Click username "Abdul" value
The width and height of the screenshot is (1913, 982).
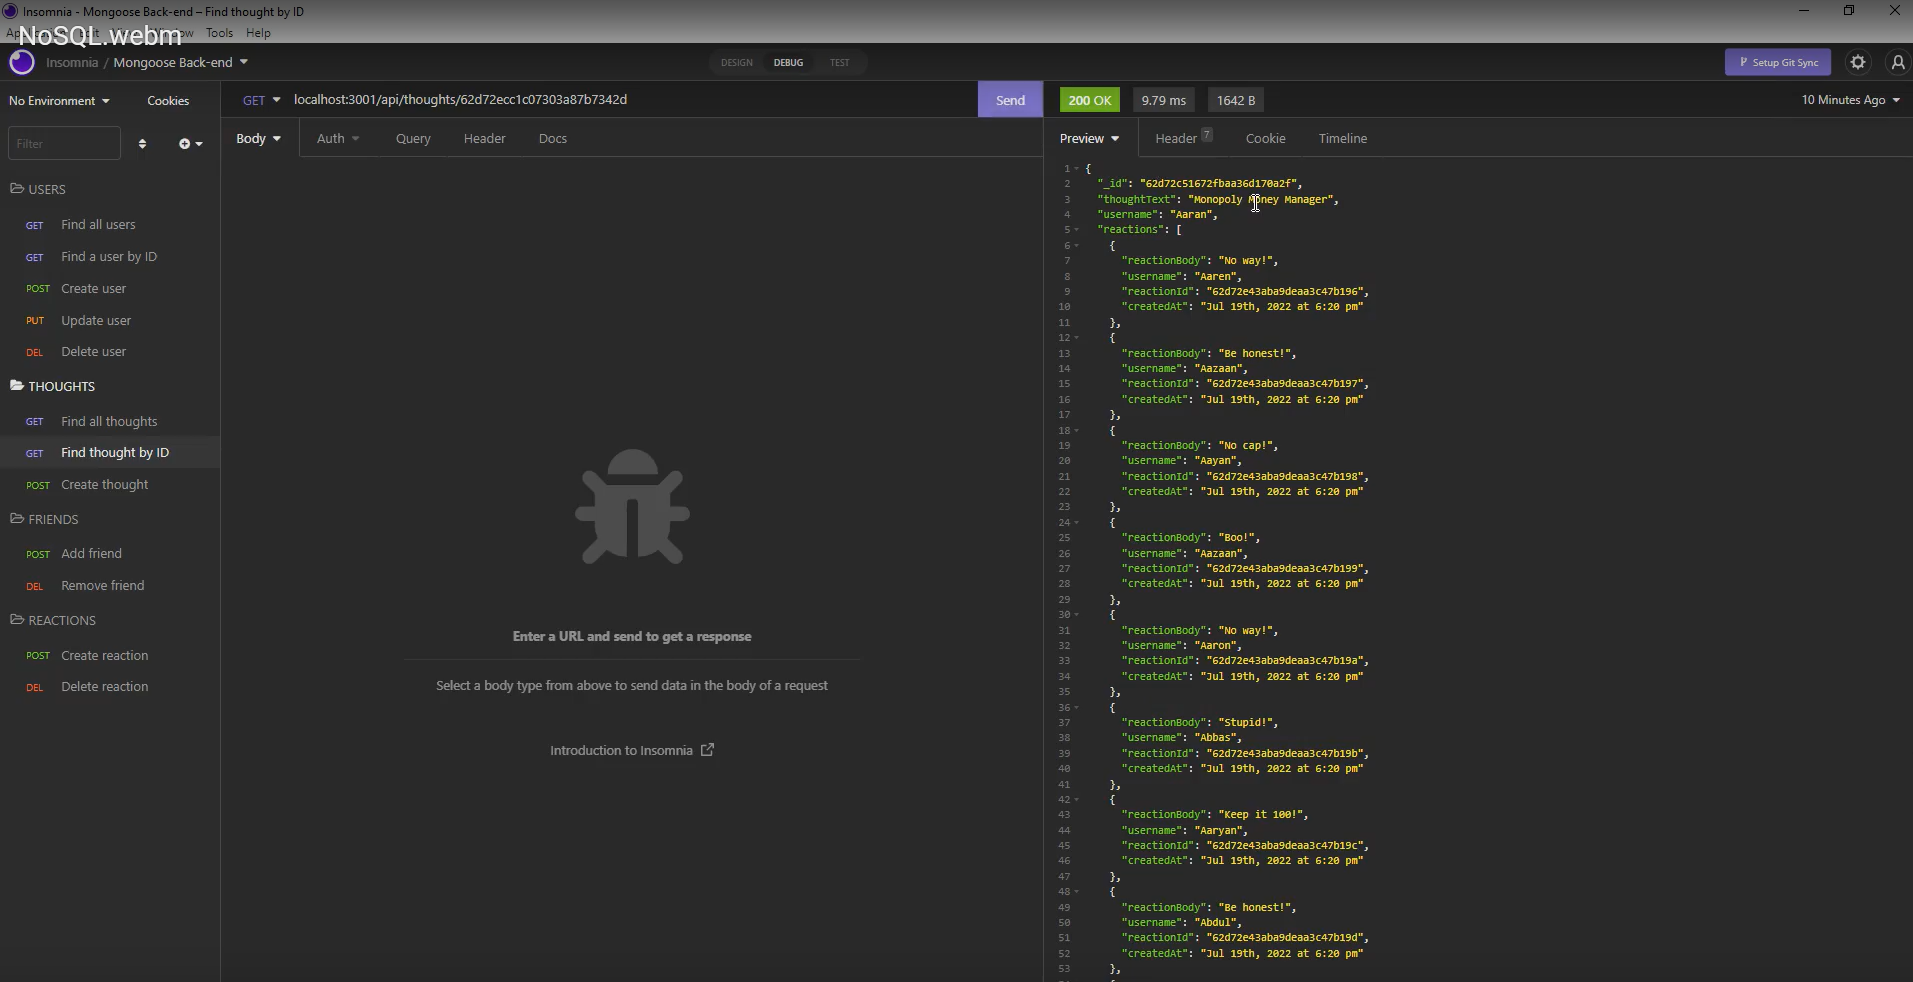point(1216,923)
